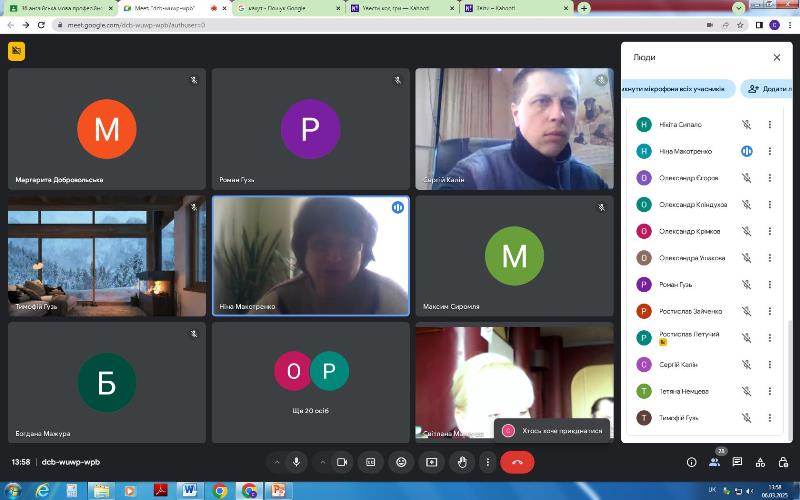800x500 pixels.
Task: Raise your hand in the meeting
Action: pos(461,462)
